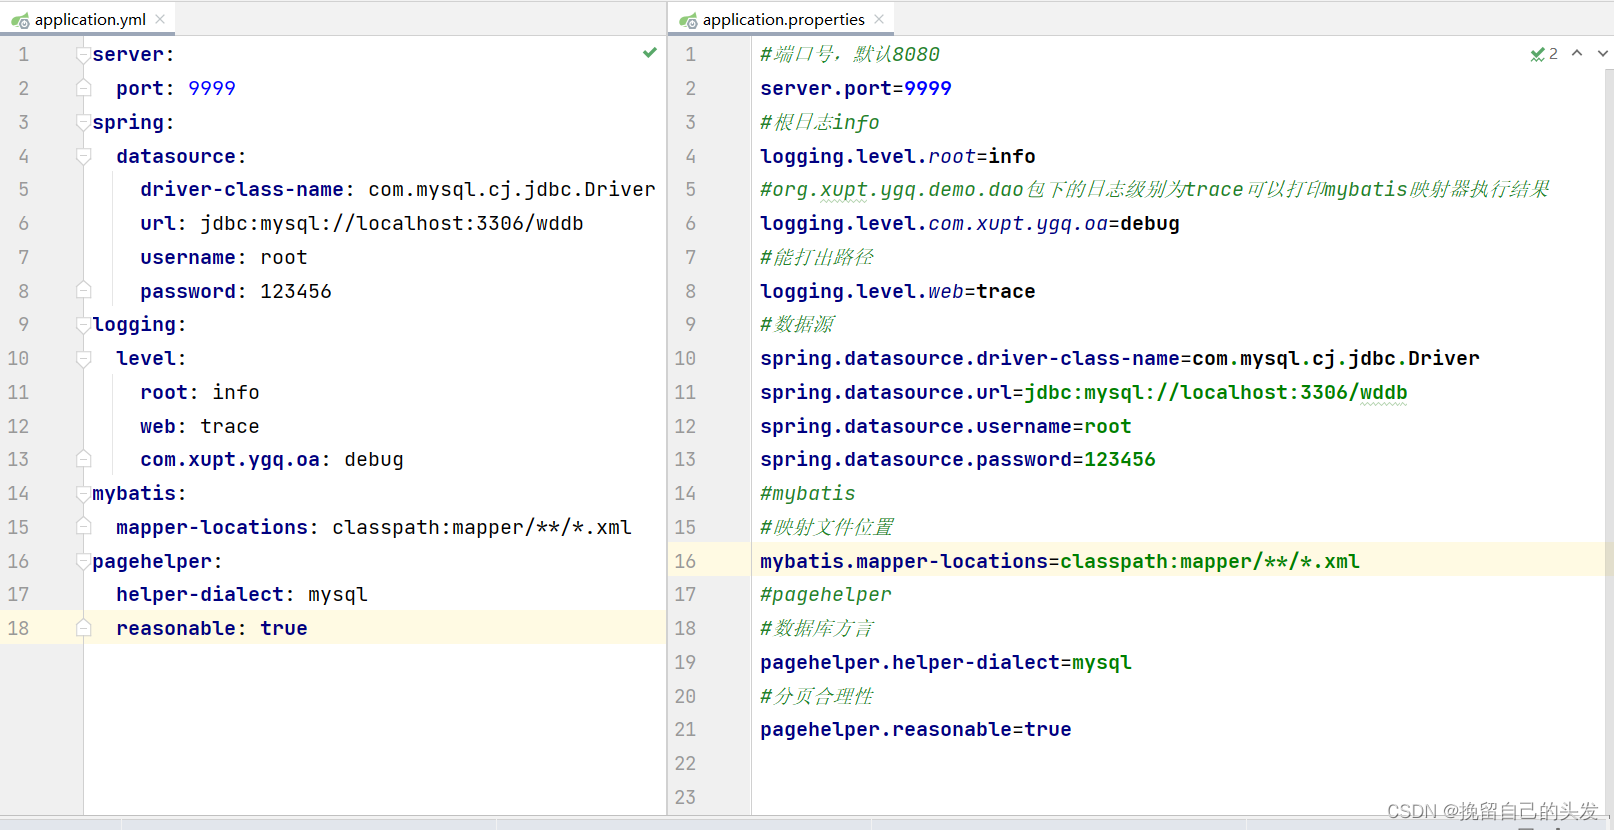Click fold end marker at com.xupt.ygq.oa: debug line
Viewport: 1614px width, 830px height.
[x=84, y=459]
